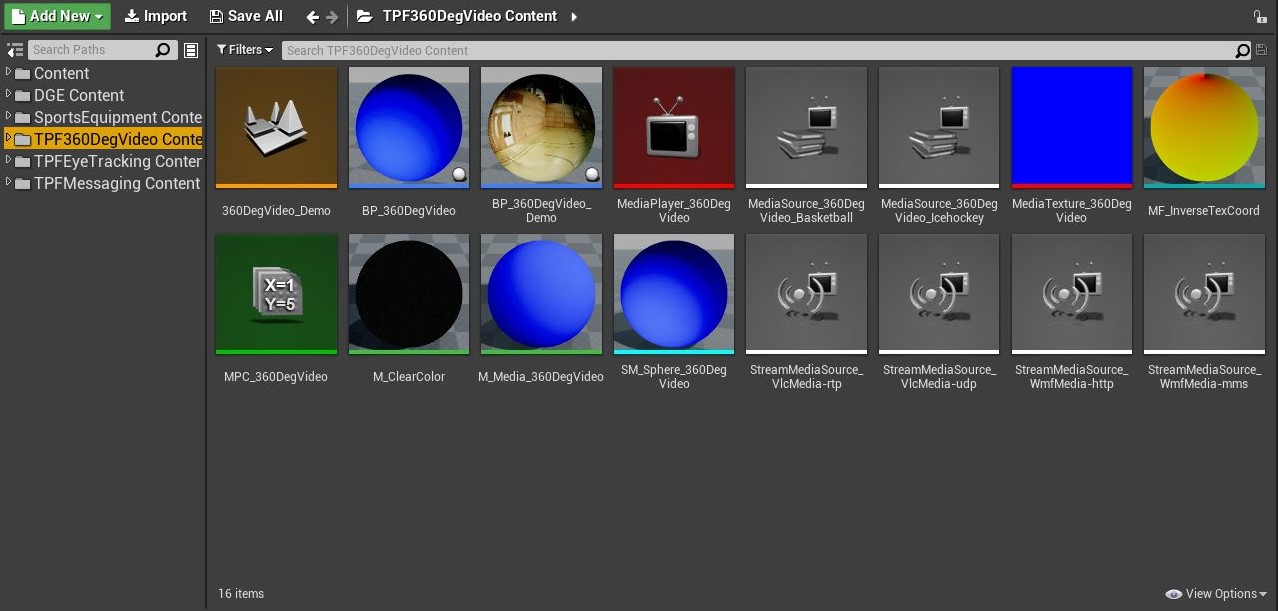Expand the TPF360DegVideo Content folder arrow
The image size is (1278, 611).
coord(8,138)
